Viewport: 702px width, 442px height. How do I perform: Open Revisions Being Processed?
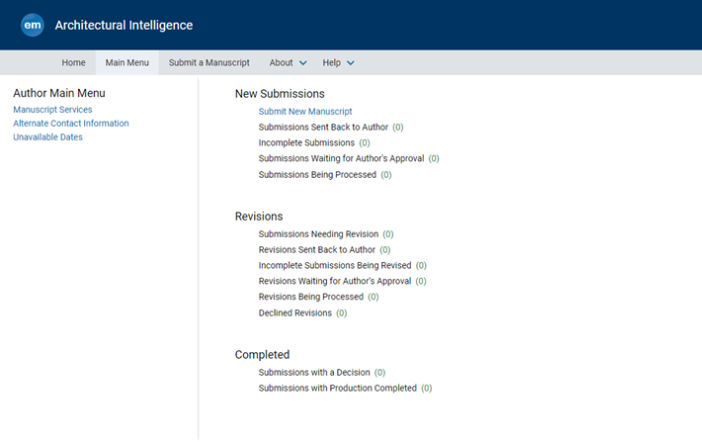(311, 297)
